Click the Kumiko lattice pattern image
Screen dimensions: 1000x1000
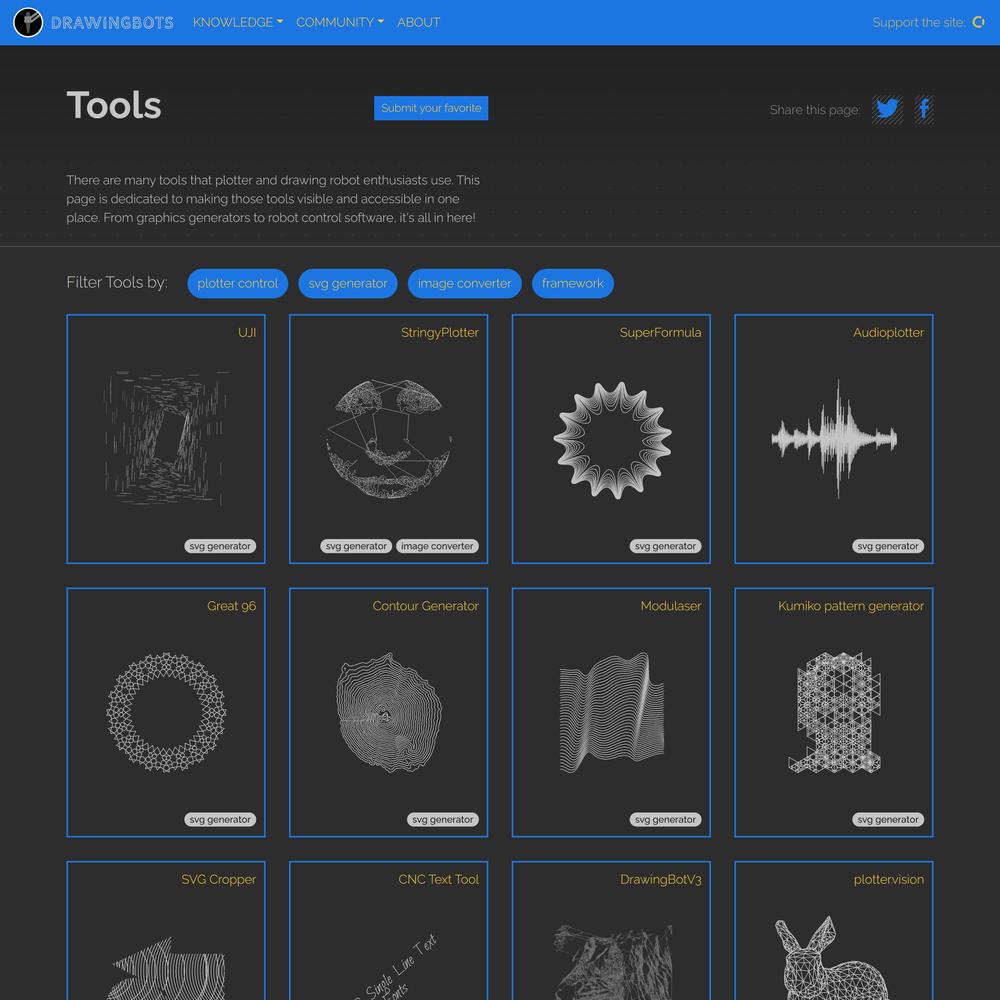click(834, 712)
